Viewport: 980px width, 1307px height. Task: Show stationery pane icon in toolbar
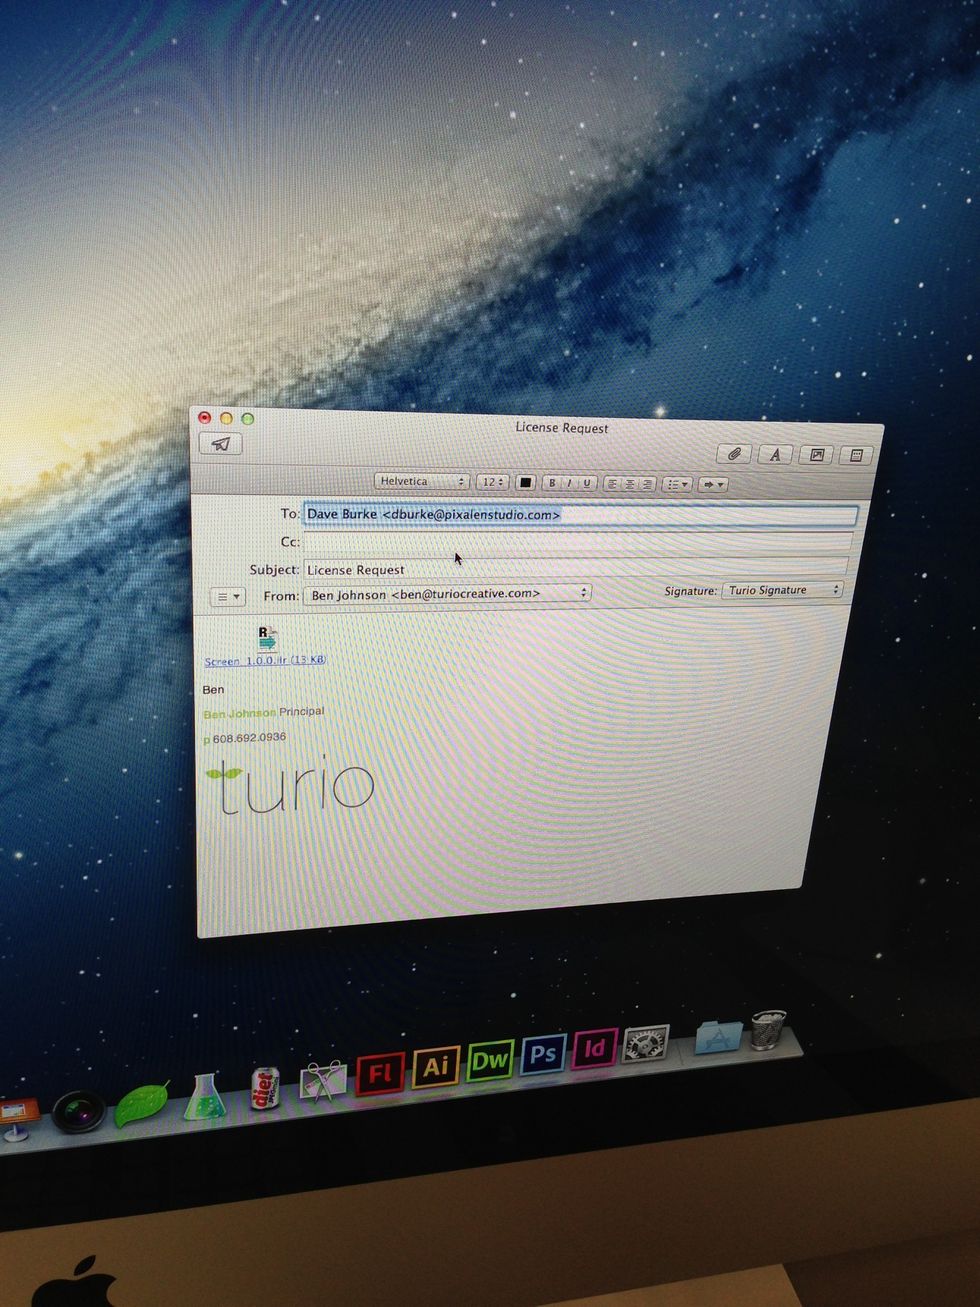[856, 455]
